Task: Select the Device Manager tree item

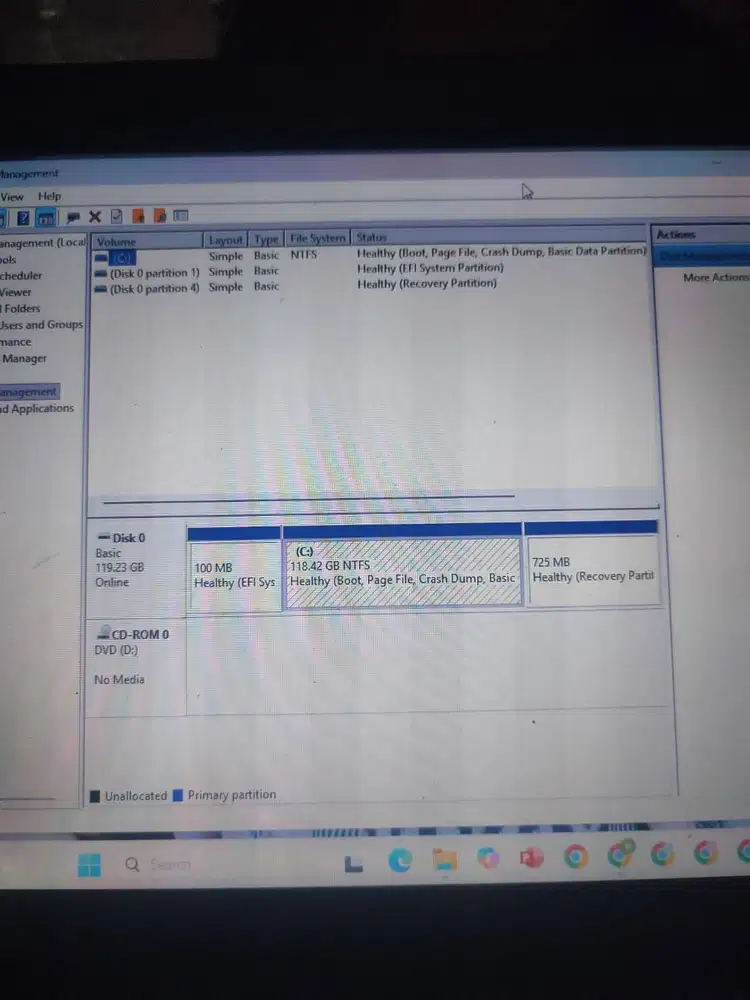Action: click(x=24, y=358)
